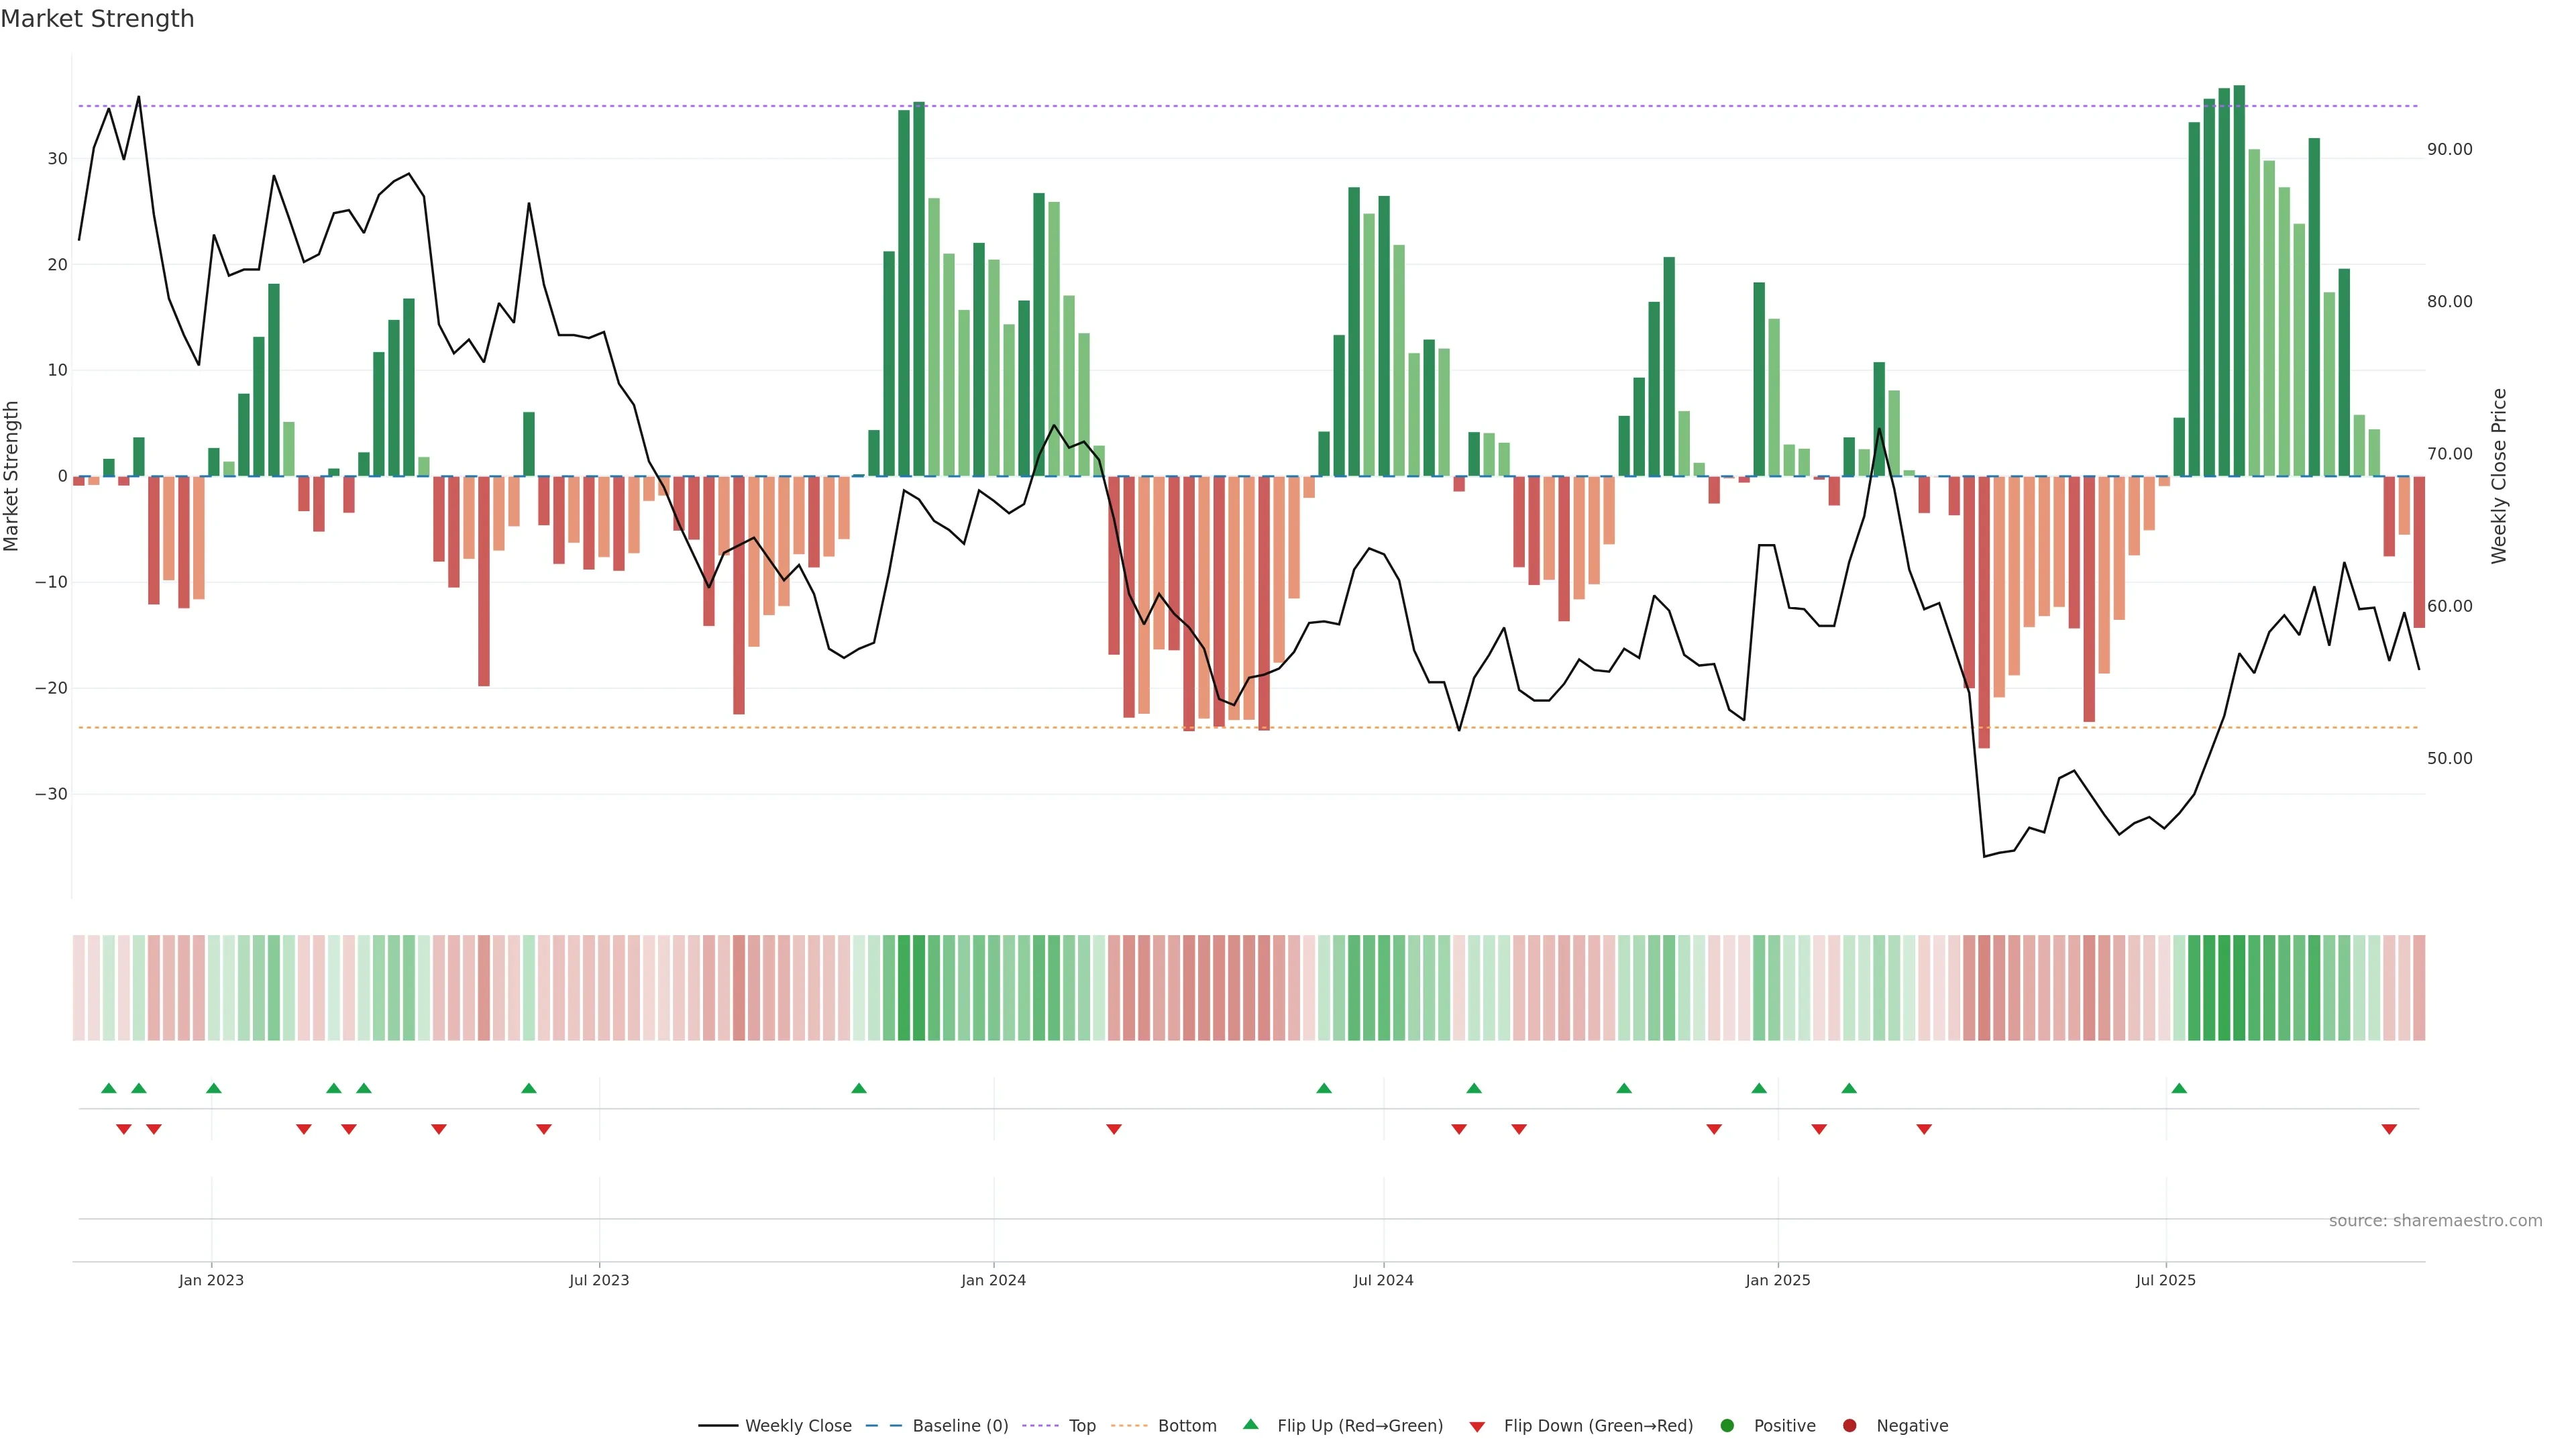Click the Positive green circle legend icon
The image size is (2576, 1449).
pos(1727,1425)
